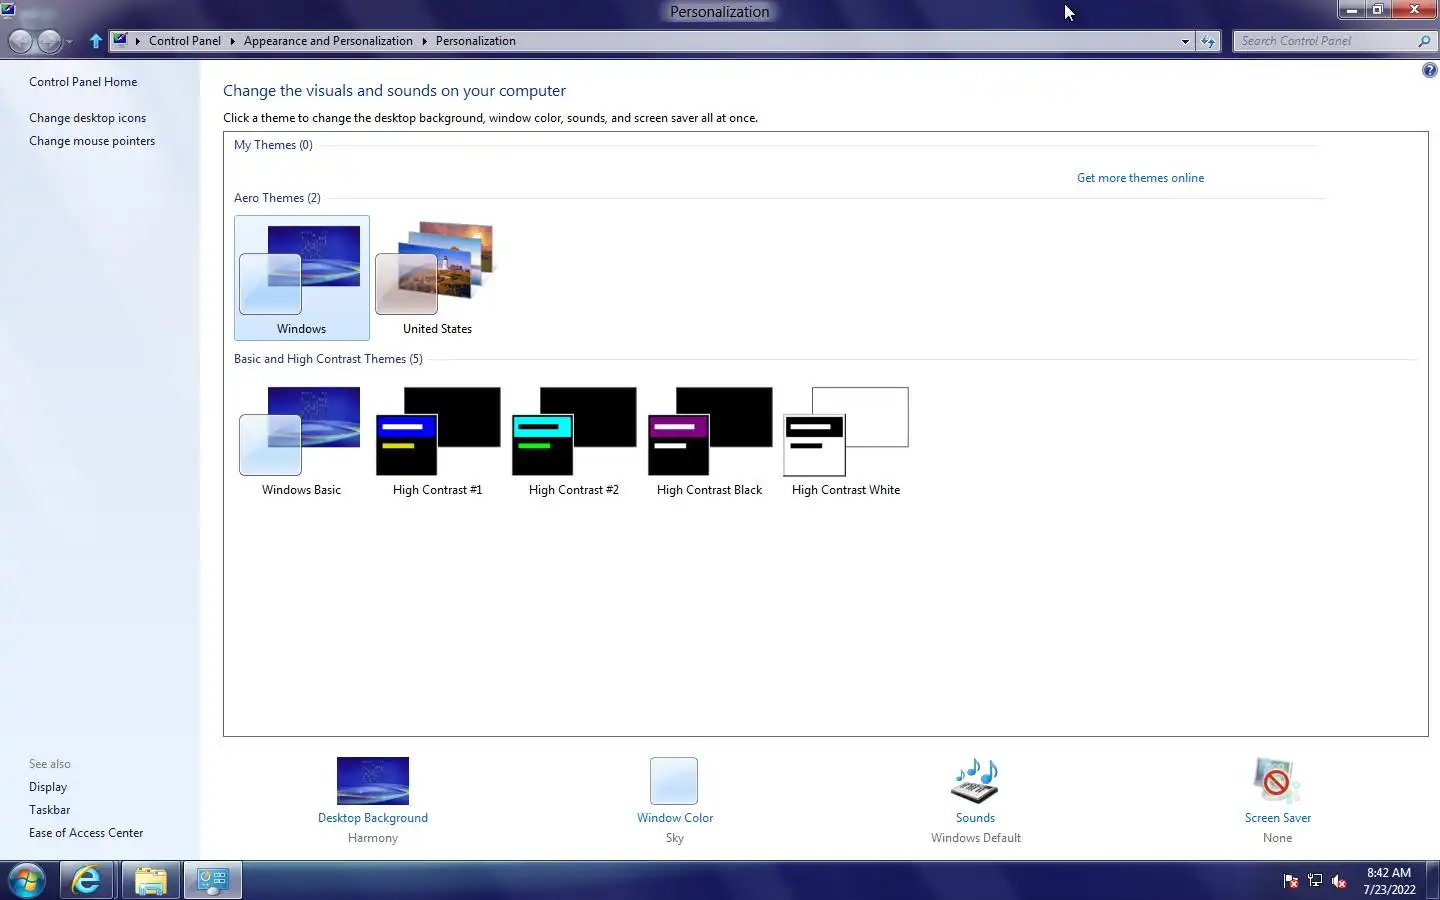Click the My Themes (0) heading
The height and width of the screenshot is (900, 1440).
[273, 145]
